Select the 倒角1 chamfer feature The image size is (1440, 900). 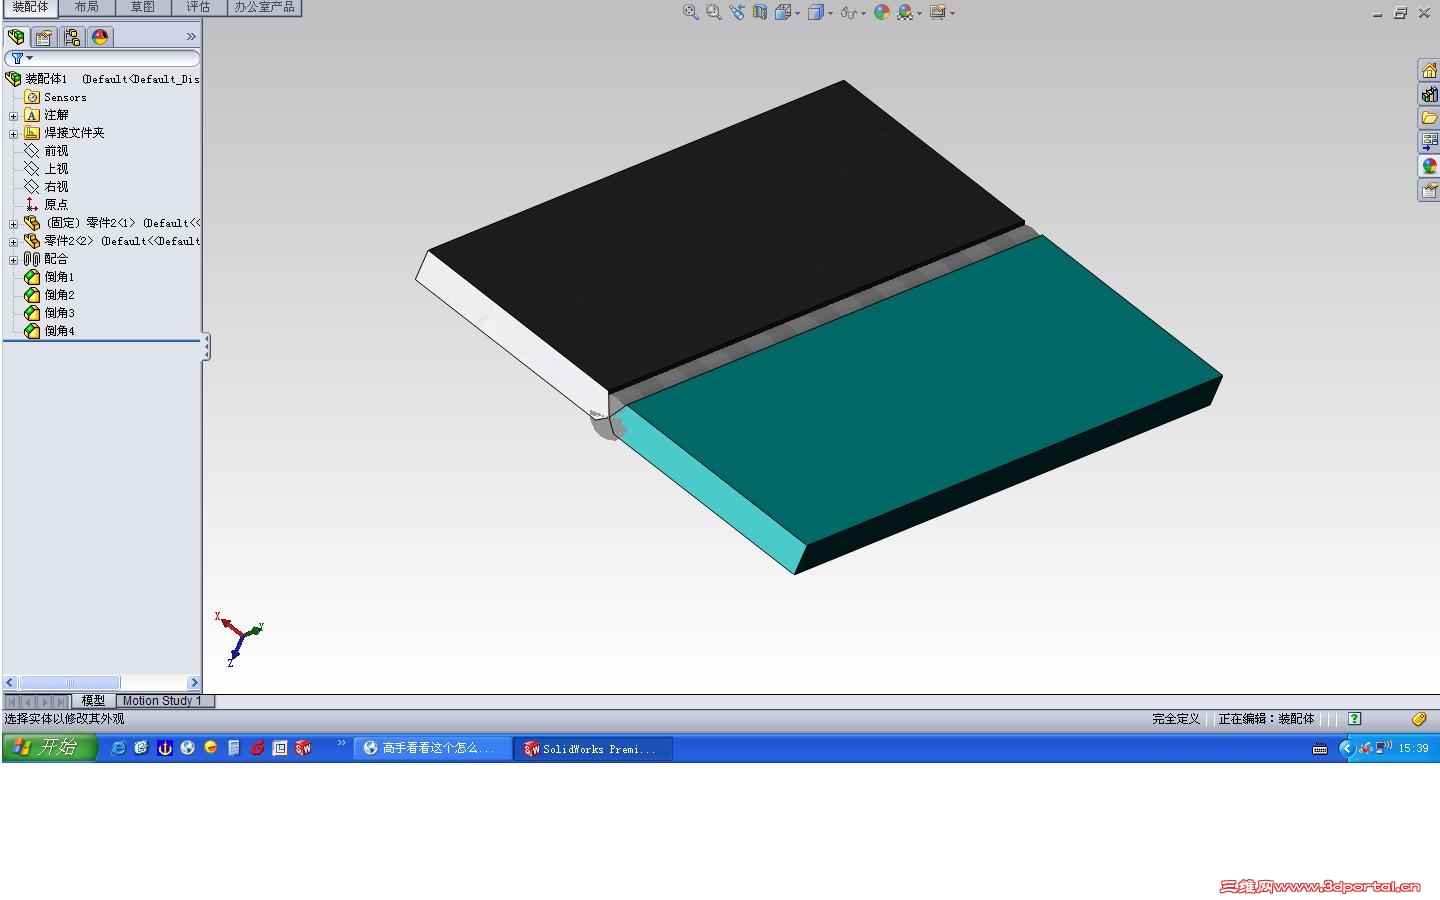59,277
